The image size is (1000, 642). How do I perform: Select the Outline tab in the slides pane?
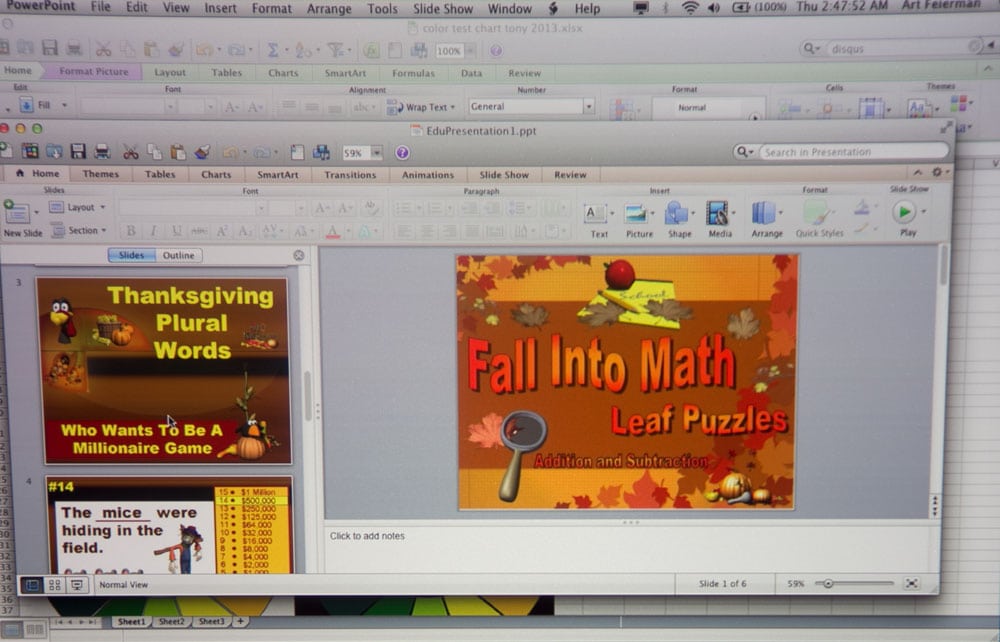(x=179, y=255)
